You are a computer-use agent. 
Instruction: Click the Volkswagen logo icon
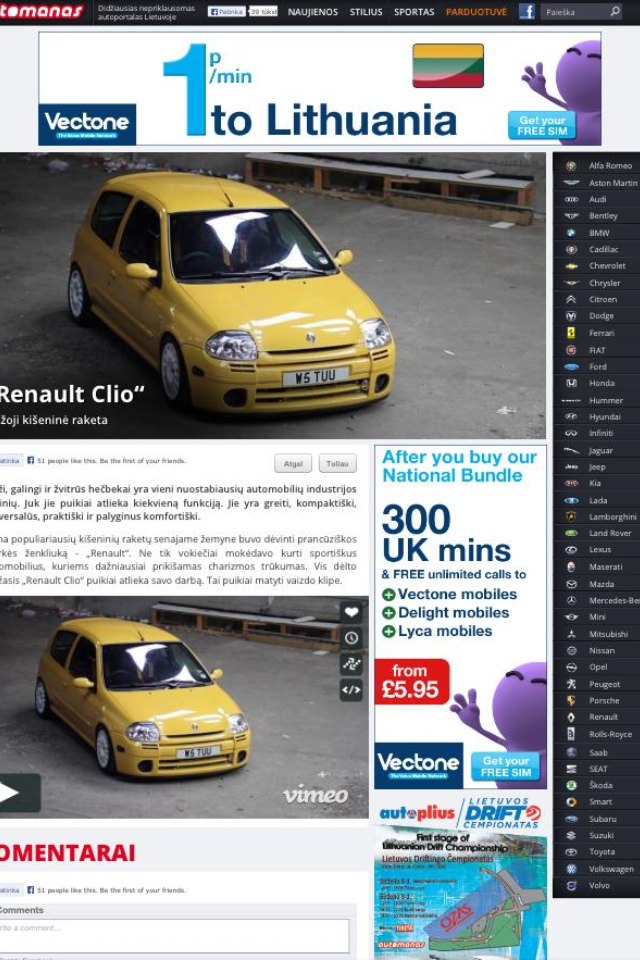pos(571,869)
